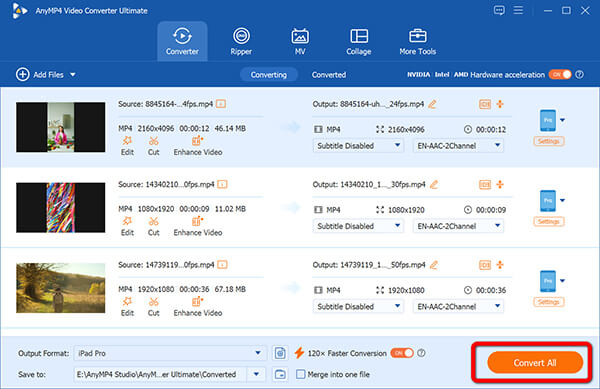Viewport: 600px width, 389px height.
Task: Click custom profile settings icon beside Output Format
Action: point(280,353)
